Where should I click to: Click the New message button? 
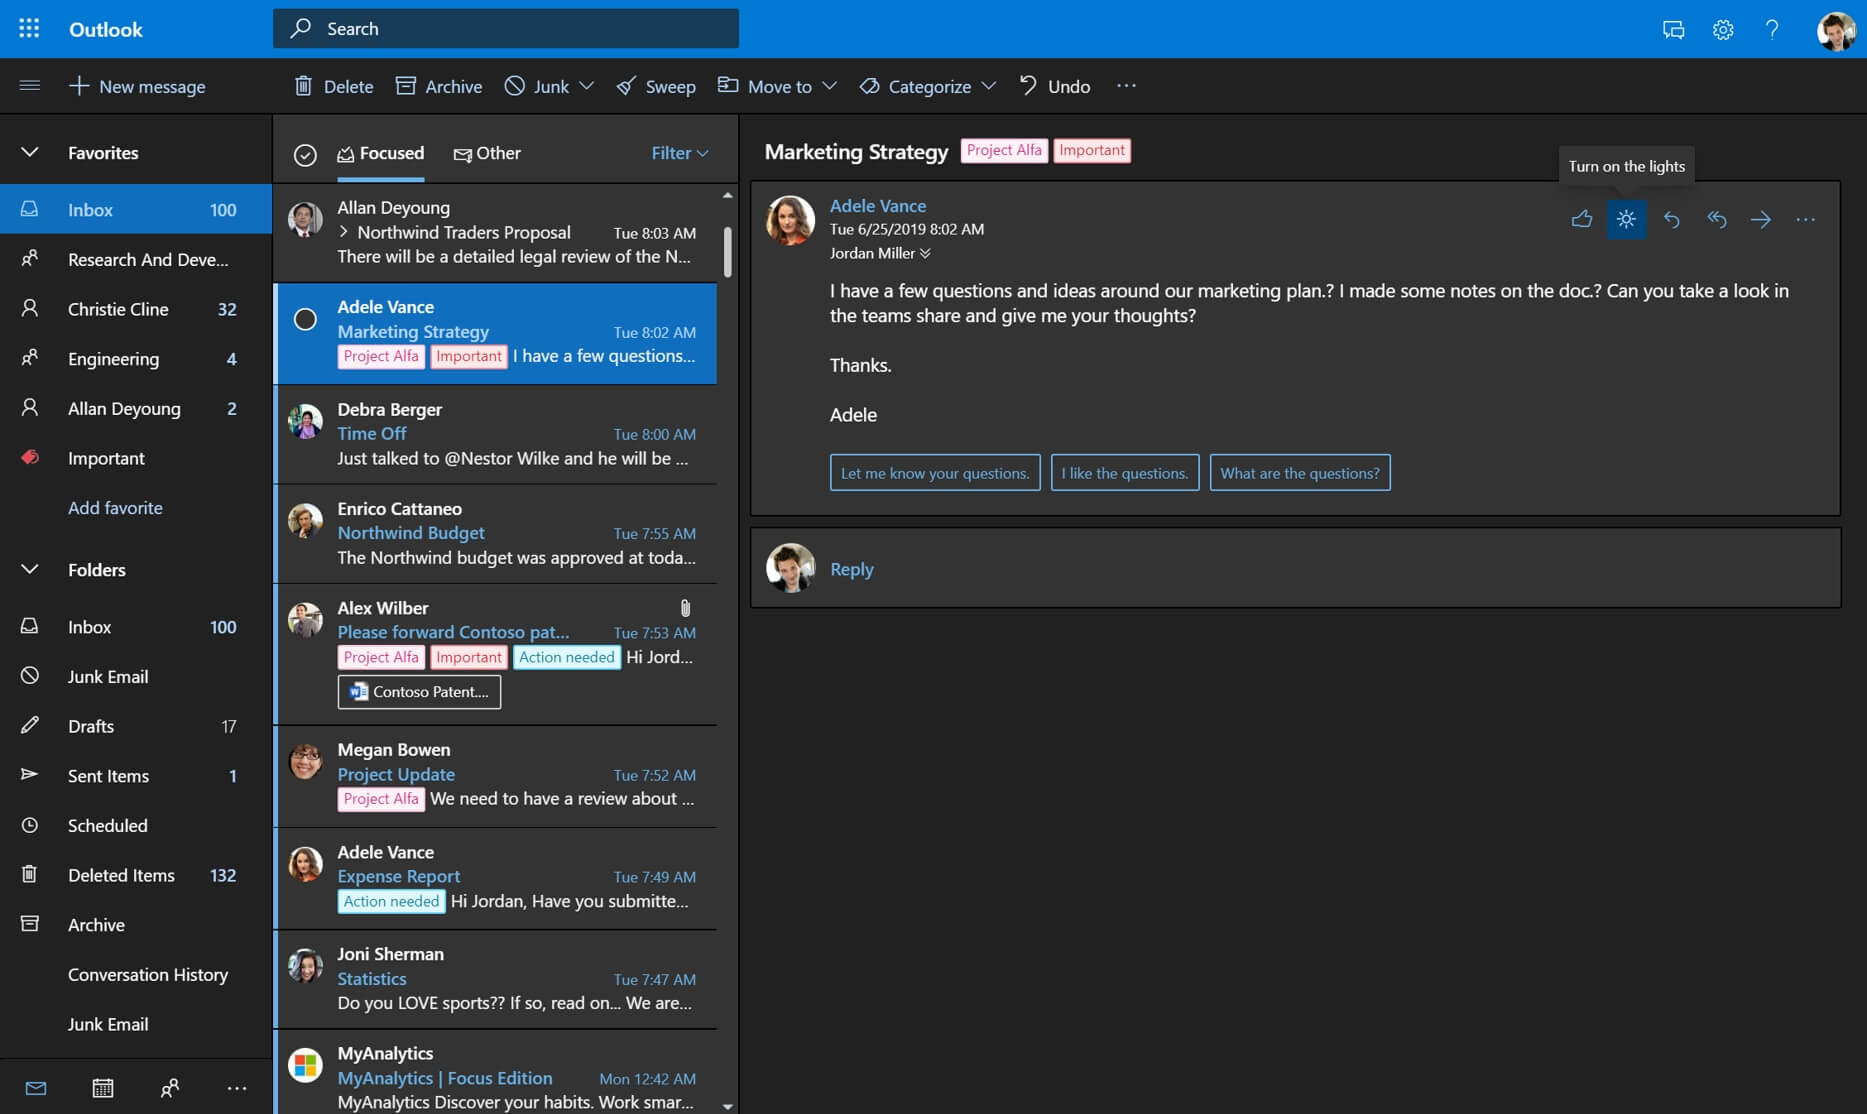pyautogui.click(x=138, y=86)
